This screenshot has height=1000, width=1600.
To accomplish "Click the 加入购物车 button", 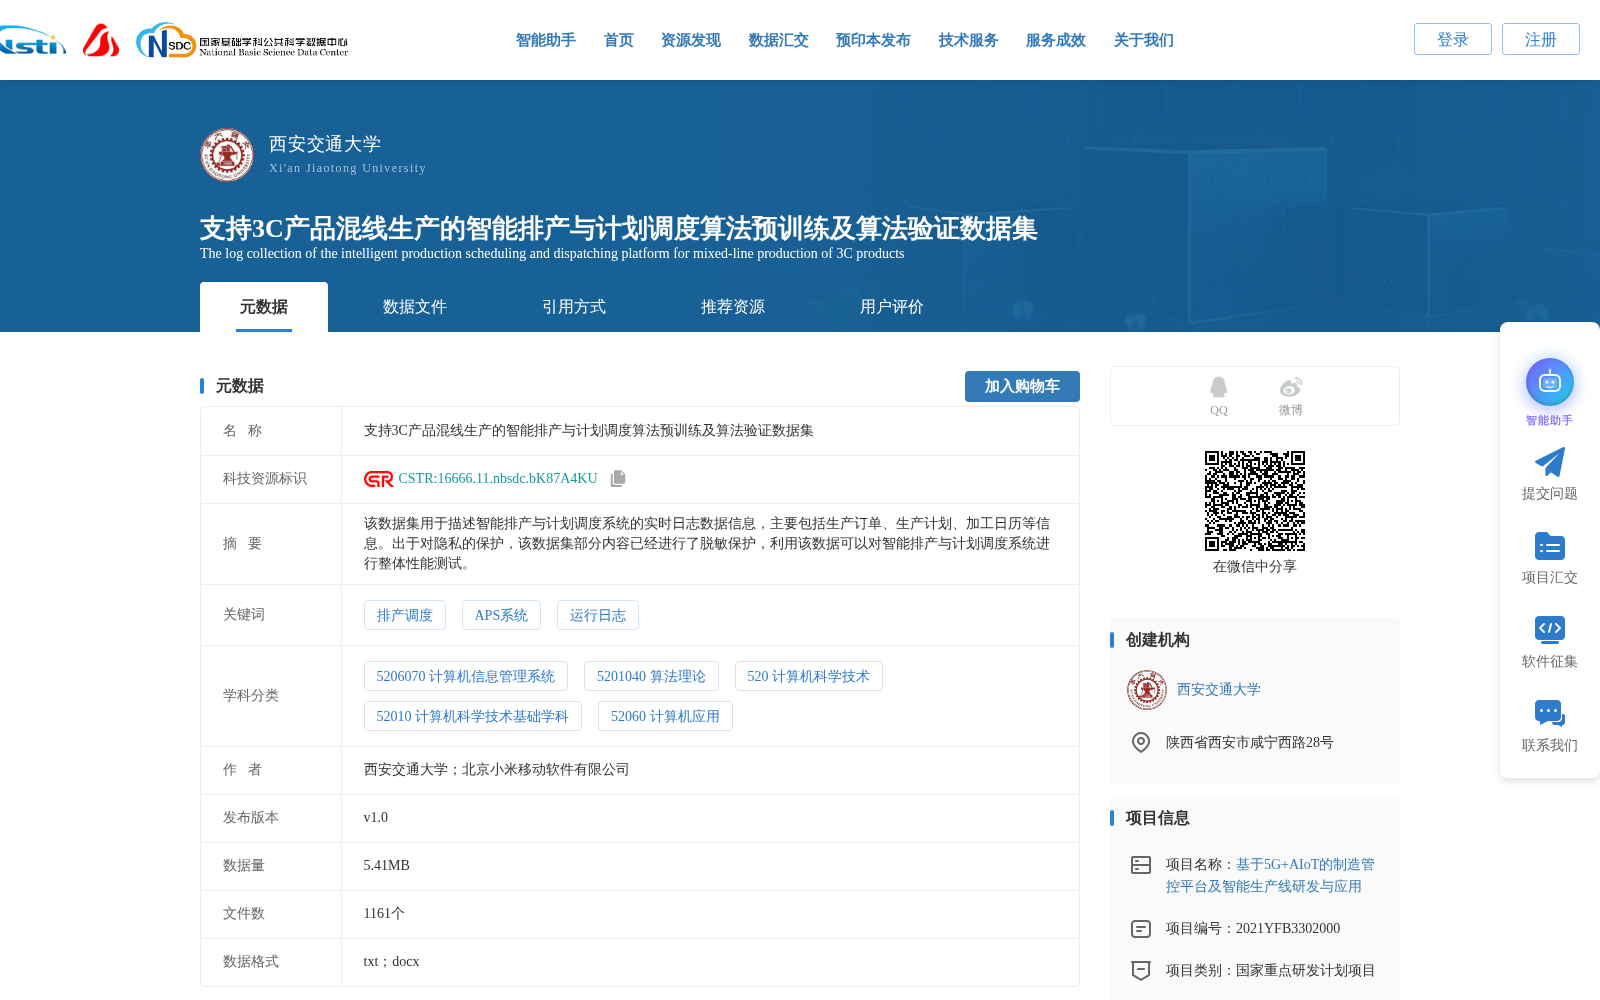I will [1022, 386].
